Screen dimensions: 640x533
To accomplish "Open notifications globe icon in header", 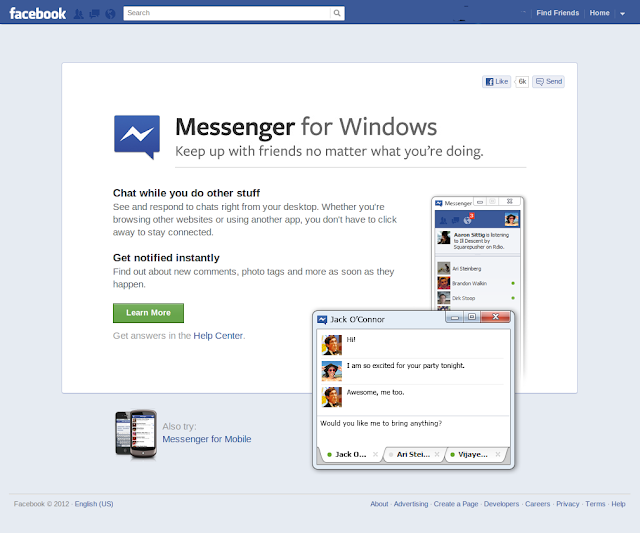I will 110,14.
